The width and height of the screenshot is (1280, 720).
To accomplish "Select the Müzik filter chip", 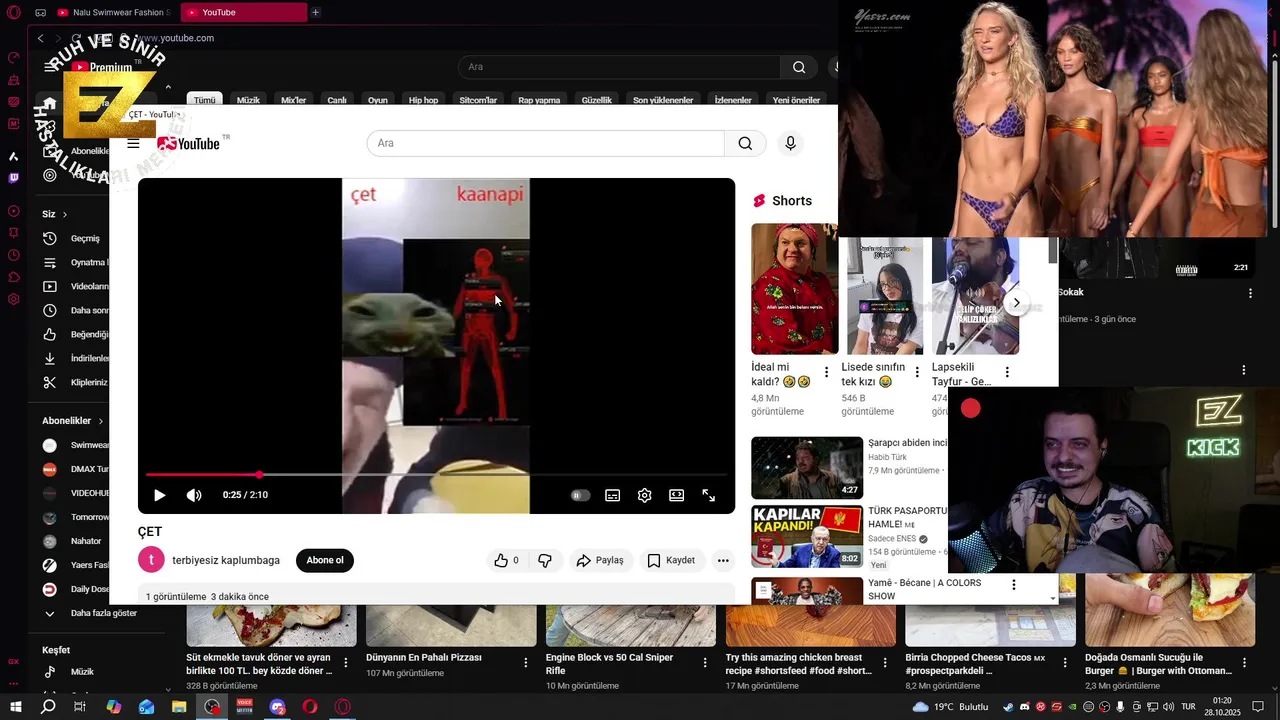I will point(248,100).
